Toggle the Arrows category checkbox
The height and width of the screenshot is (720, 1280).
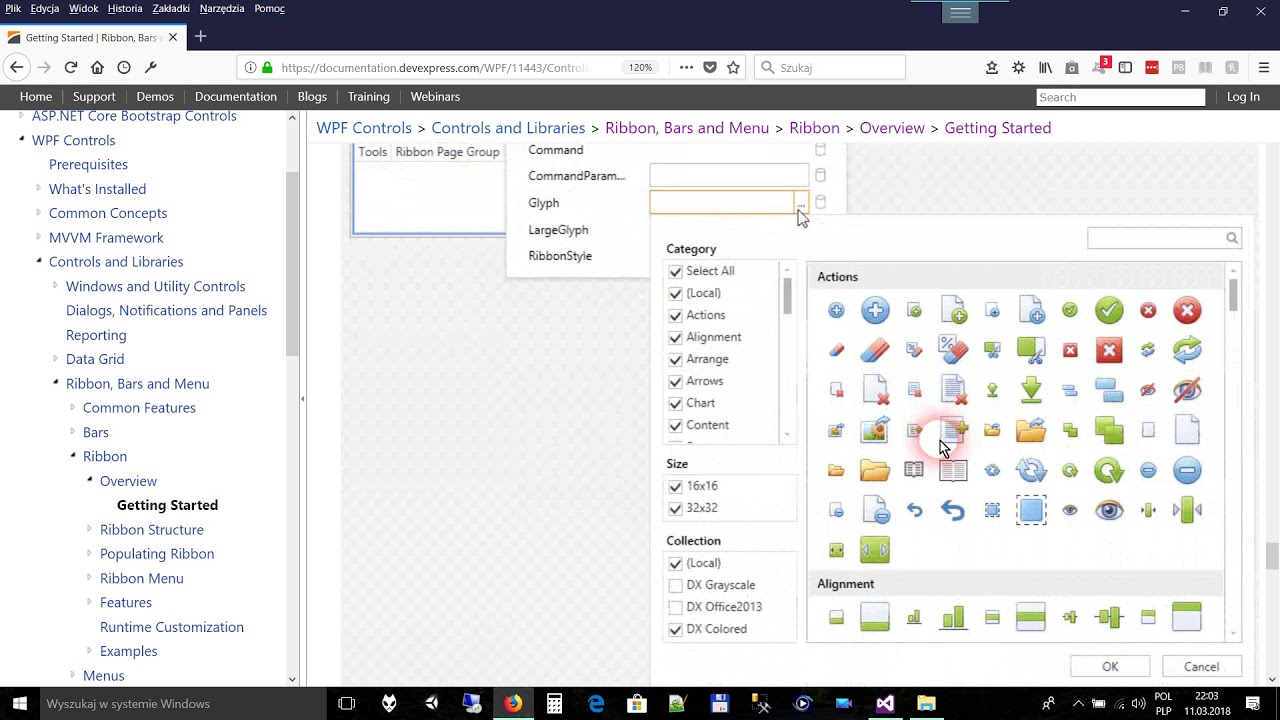click(675, 381)
